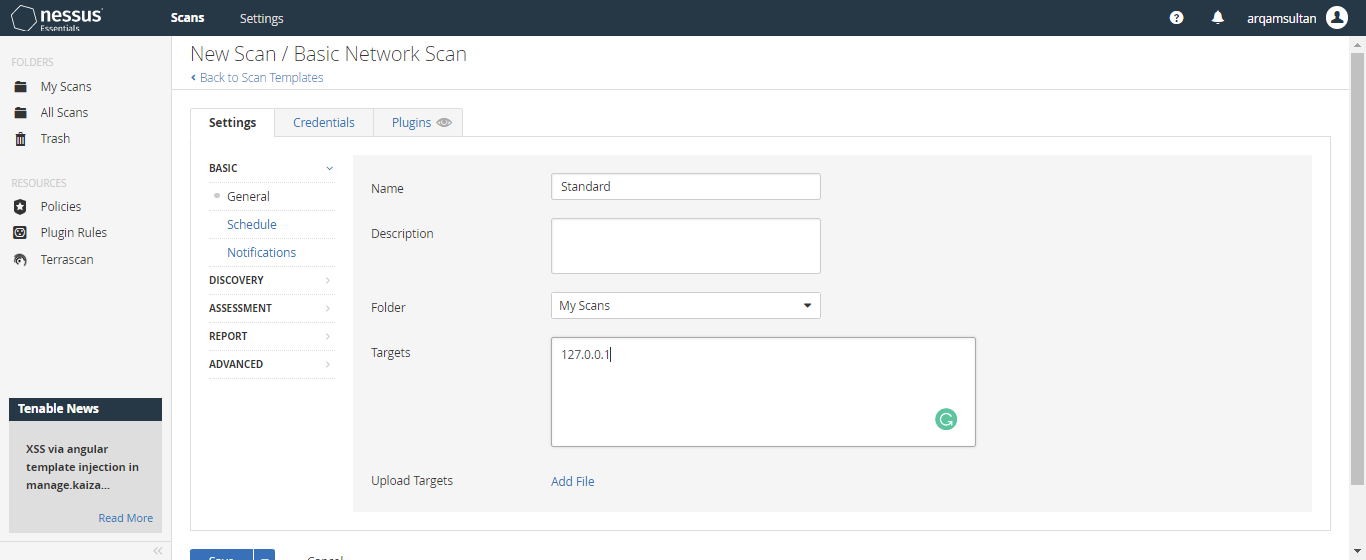Viewport: 1366px width, 560px height.
Task: Click the Policies shield icon
Action: tap(20, 207)
